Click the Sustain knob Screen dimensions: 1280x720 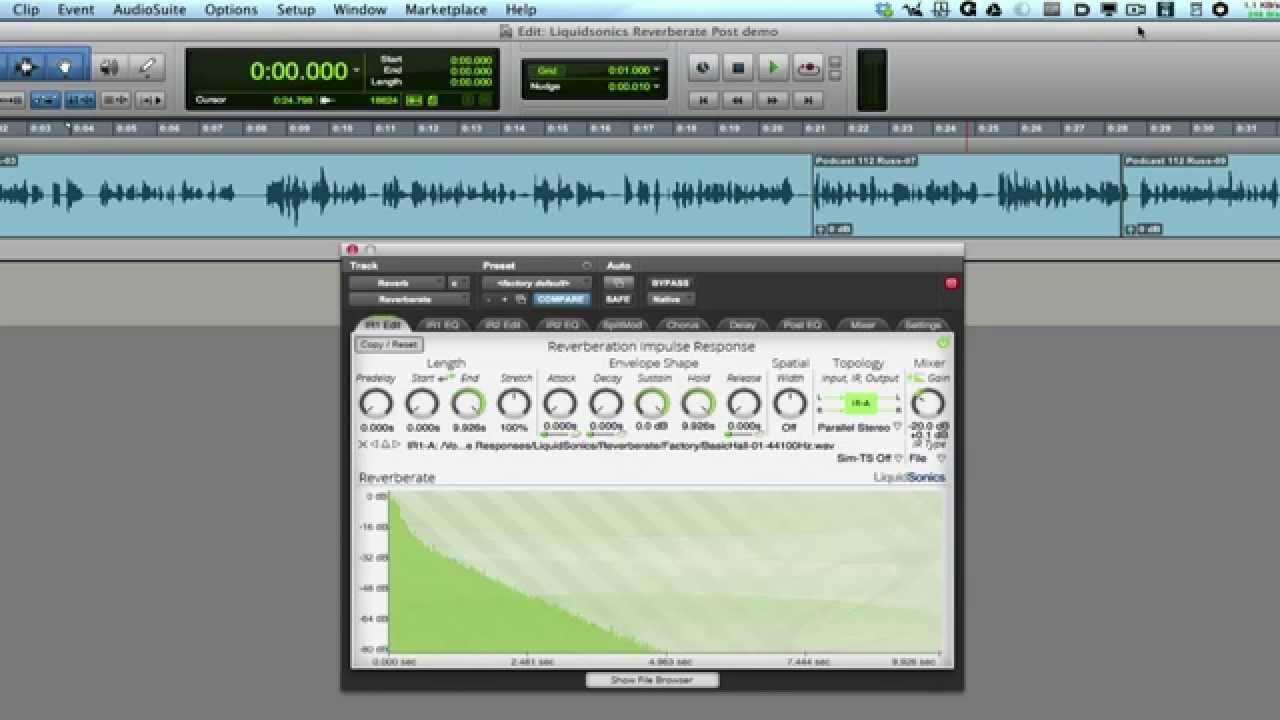[x=652, y=404]
